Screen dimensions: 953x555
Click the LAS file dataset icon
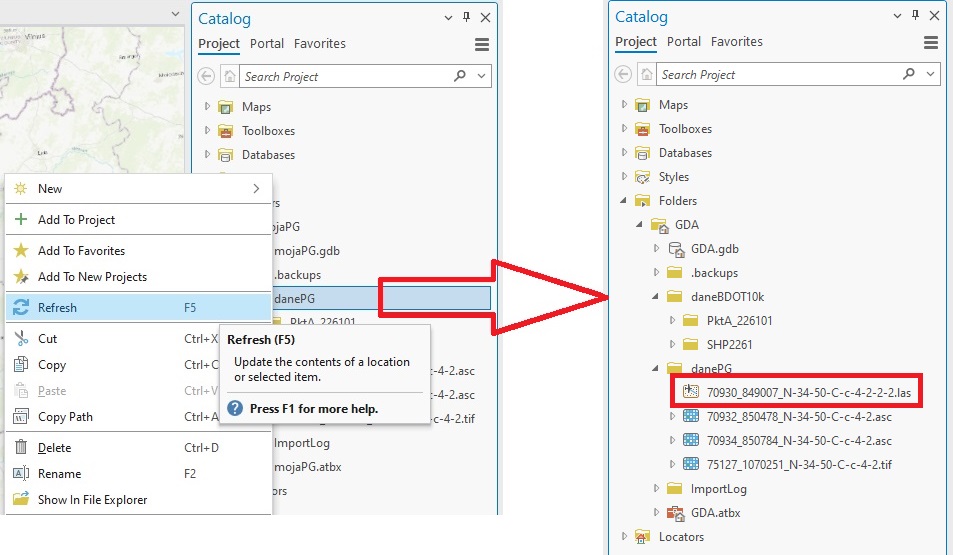point(690,393)
